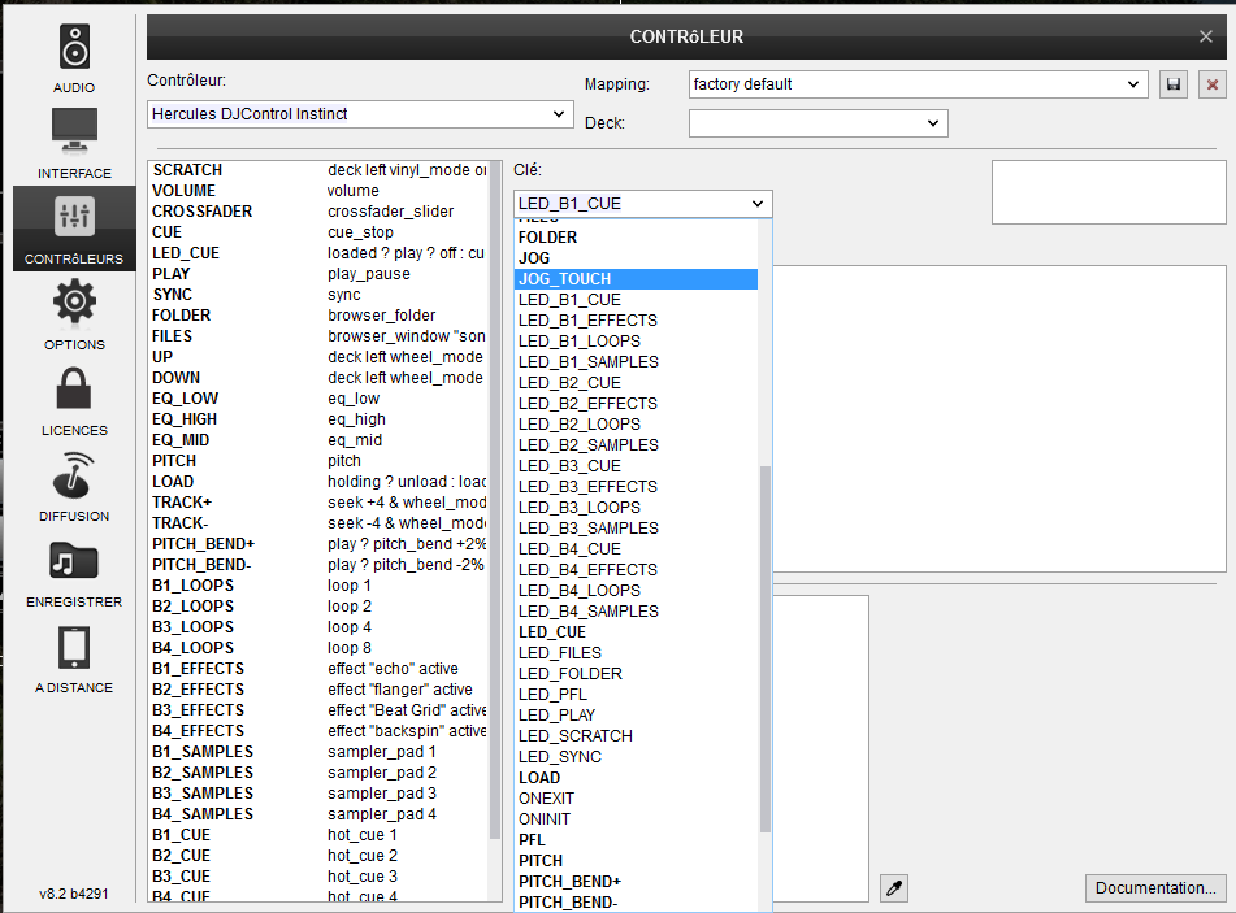Choose JOG in the key dropdown list
Screen dimensions: 1236x913
[636, 258]
